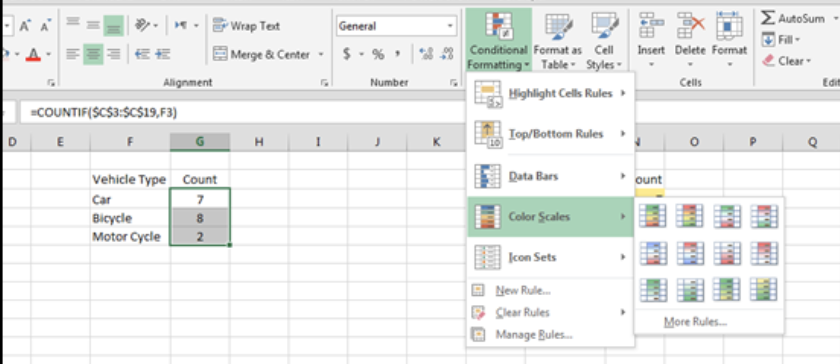Click Merge & Center
This screenshot has width=840, height=364.
point(261,54)
